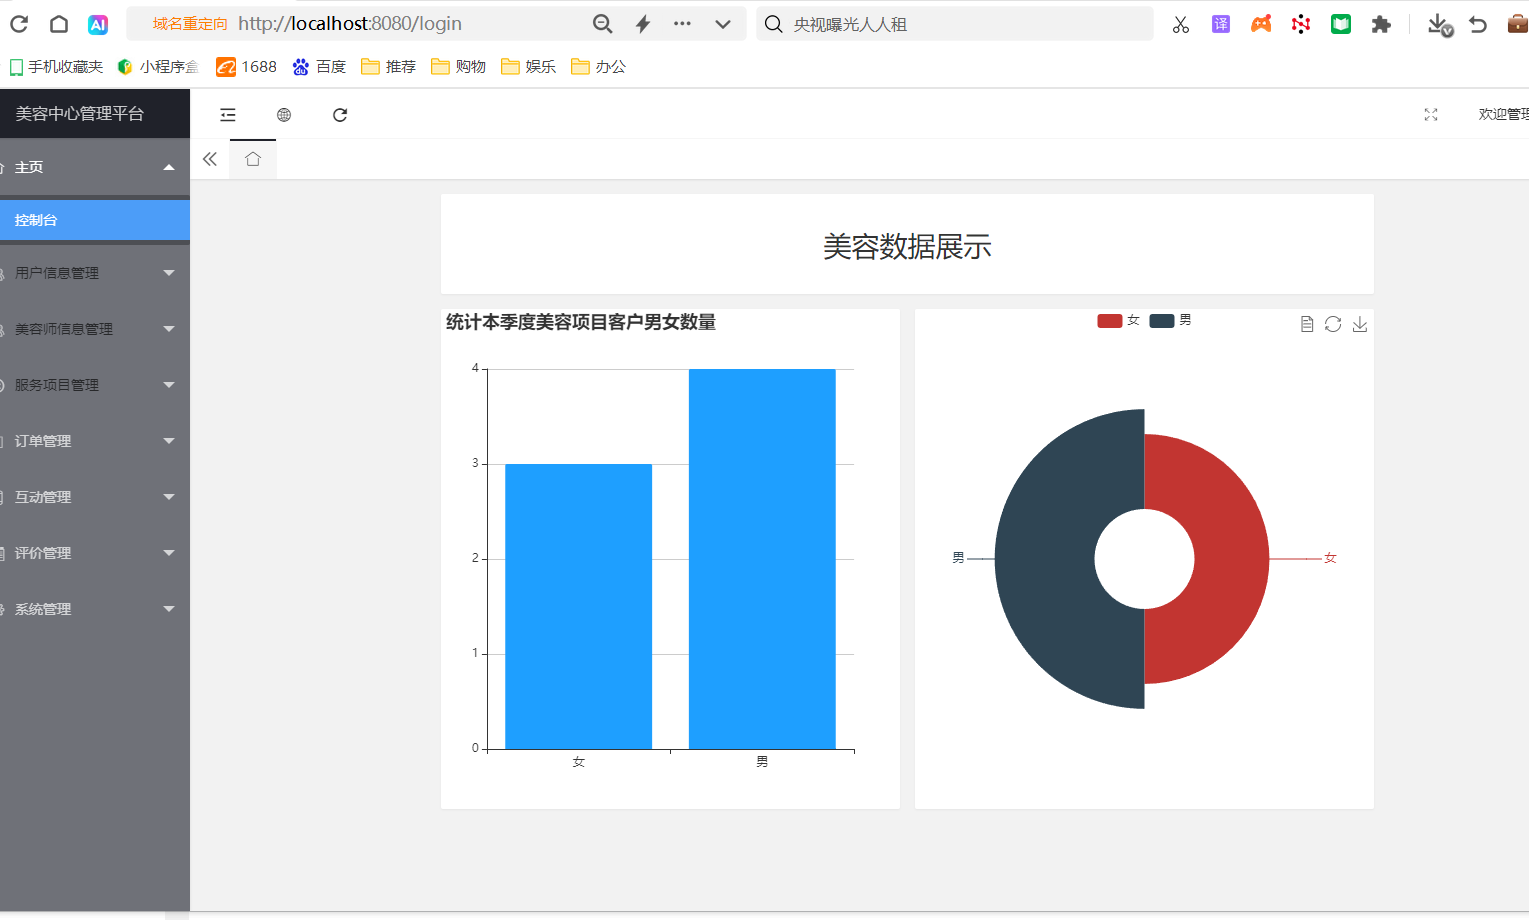This screenshot has width=1529, height=920.
Task: Click the sidebar collapse menu icon
Action: tap(228, 115)
